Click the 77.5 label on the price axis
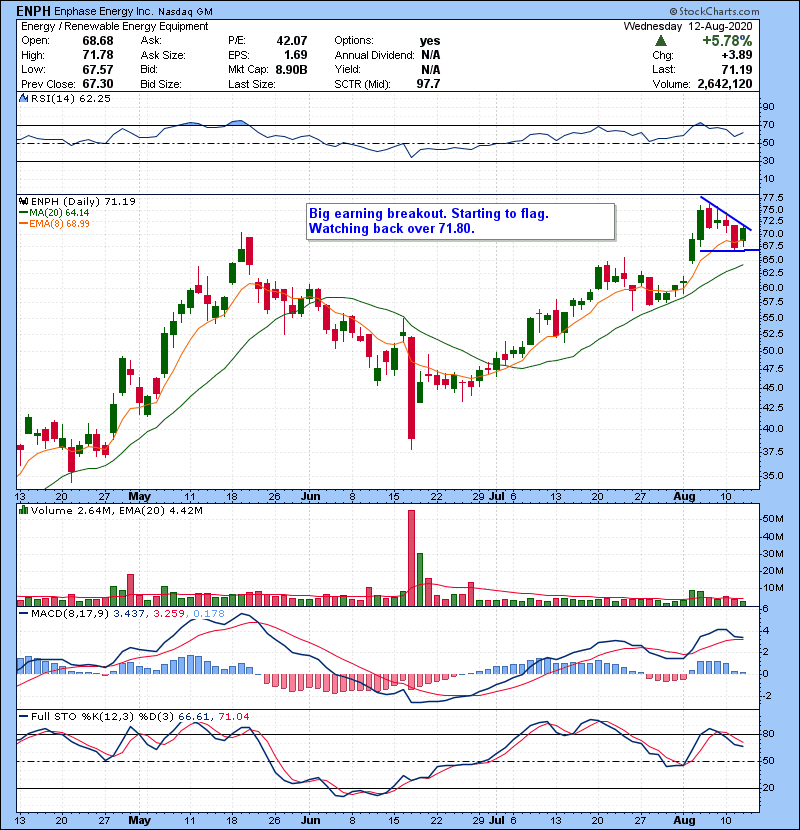 point(773,198)
